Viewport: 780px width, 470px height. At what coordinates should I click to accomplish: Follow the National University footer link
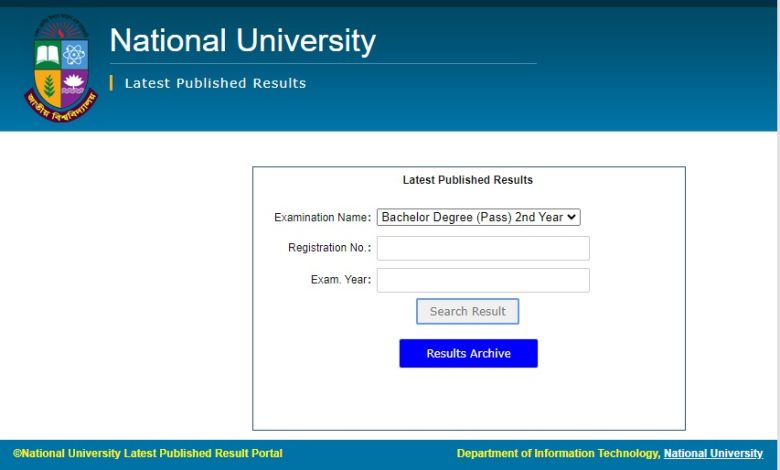pyautogui.click(x=713, y=454)
